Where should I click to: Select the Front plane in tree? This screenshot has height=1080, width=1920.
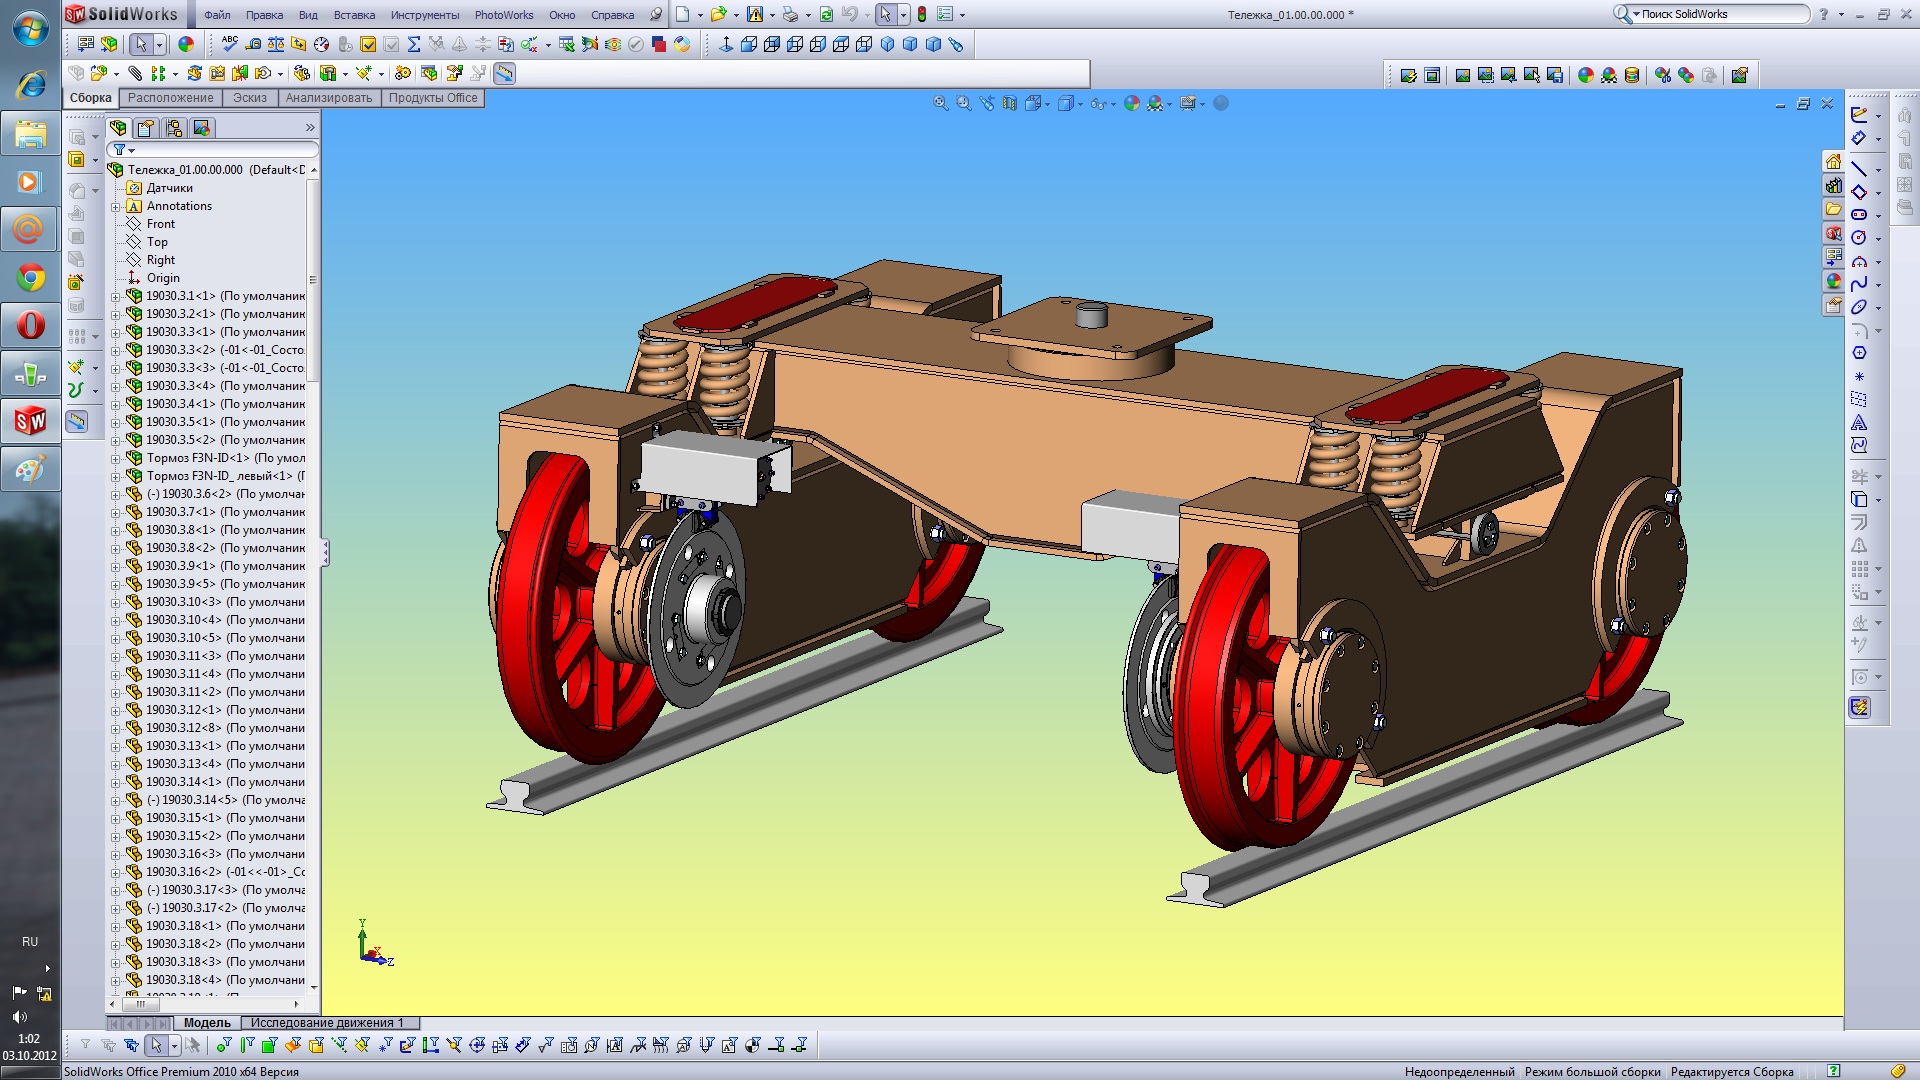(160, 224)
